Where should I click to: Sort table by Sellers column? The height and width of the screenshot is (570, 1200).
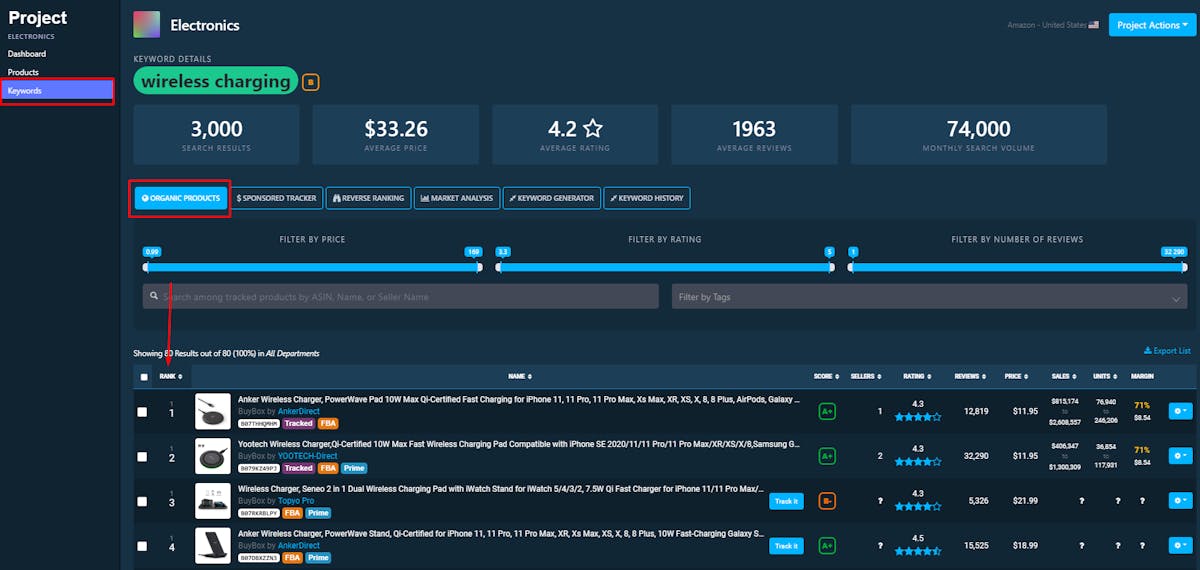coord(865,377)
